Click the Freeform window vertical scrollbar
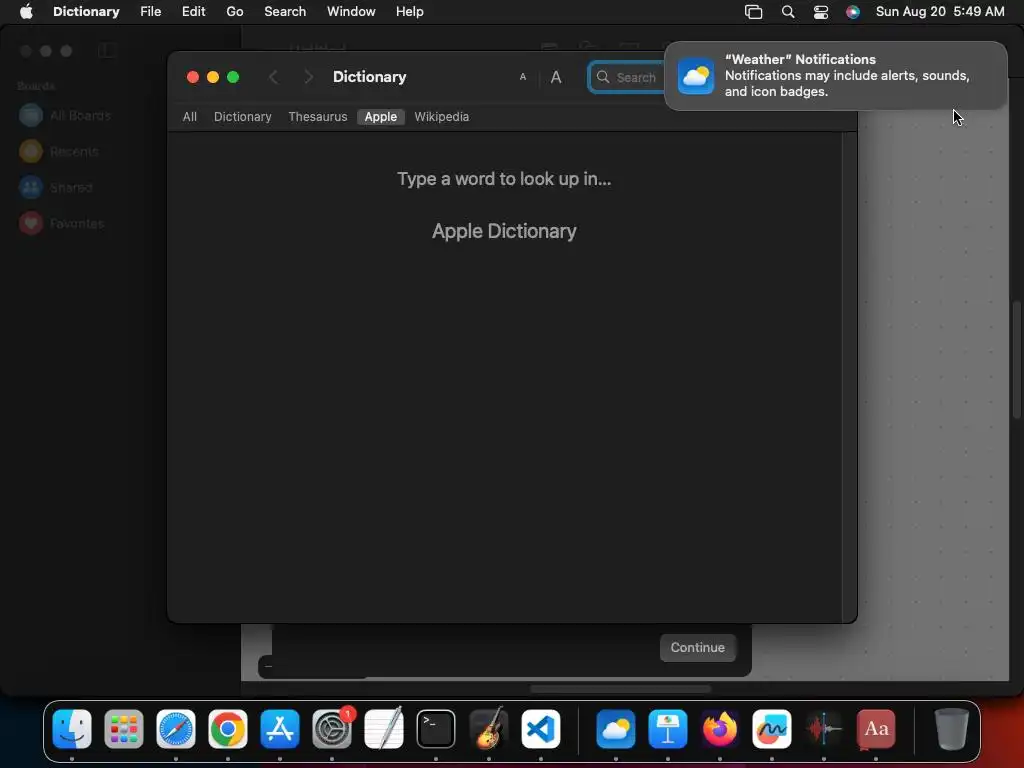1024x768 pixels. 1016,359
